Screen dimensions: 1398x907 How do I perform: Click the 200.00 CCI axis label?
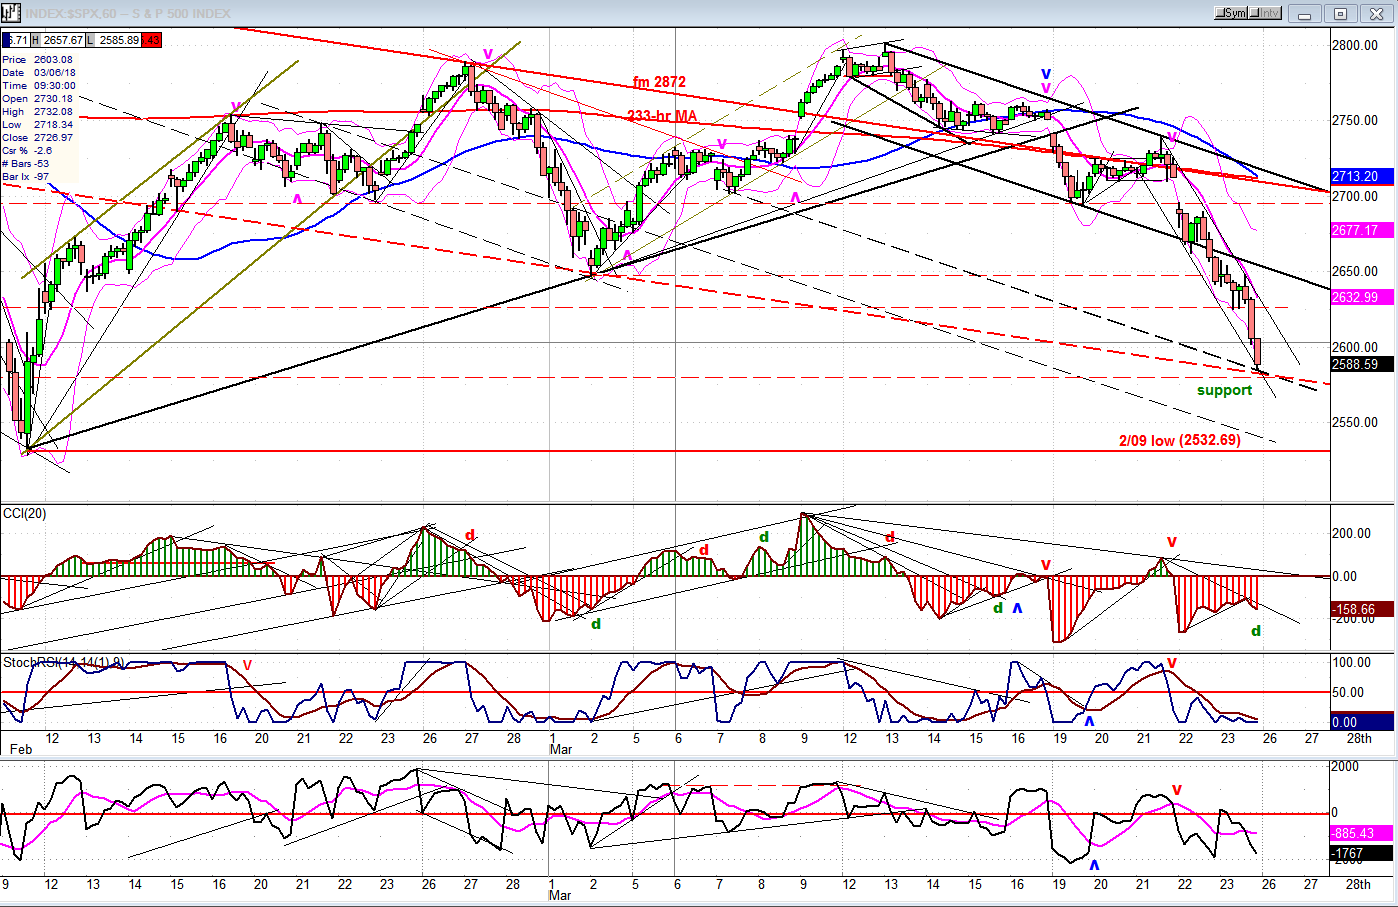(1352, 533)
